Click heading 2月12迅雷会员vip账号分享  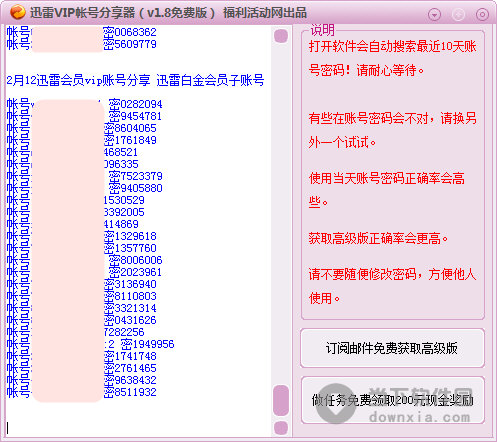tap(78, 80)
